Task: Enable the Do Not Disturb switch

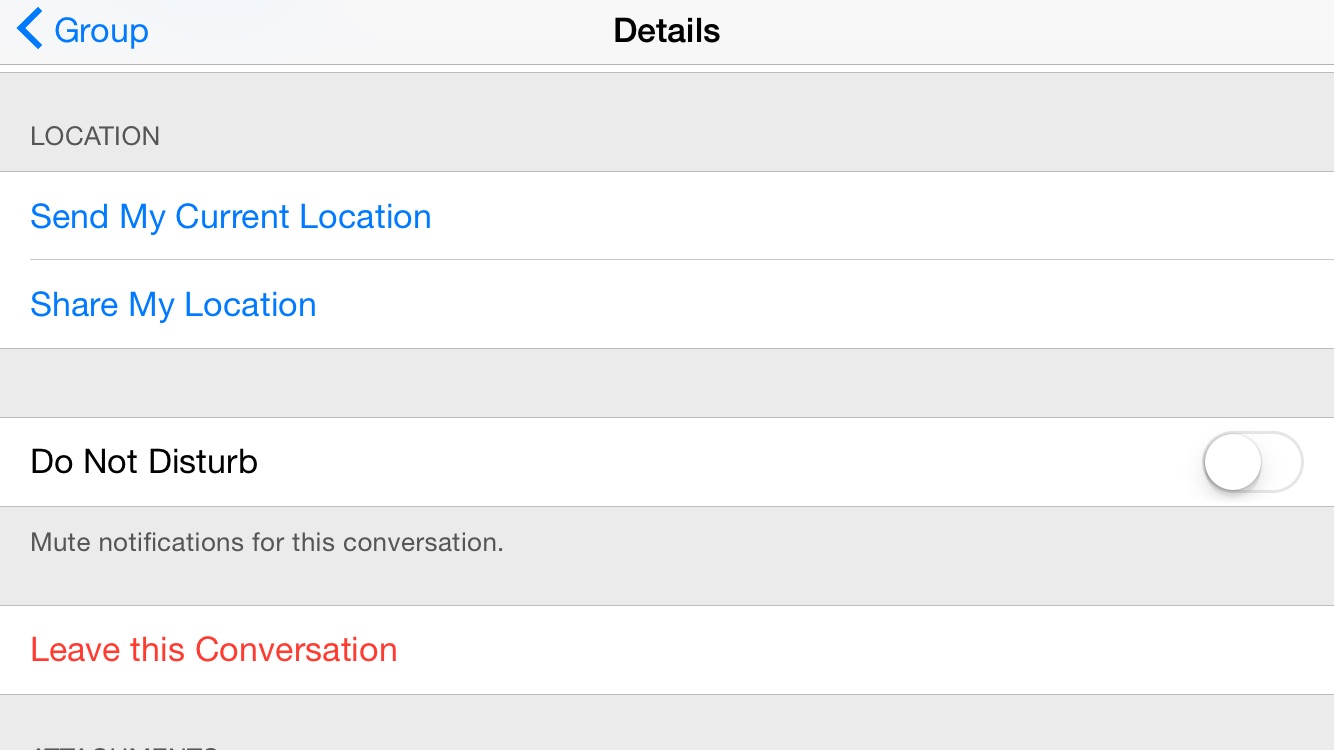Action: (1253, 462)
